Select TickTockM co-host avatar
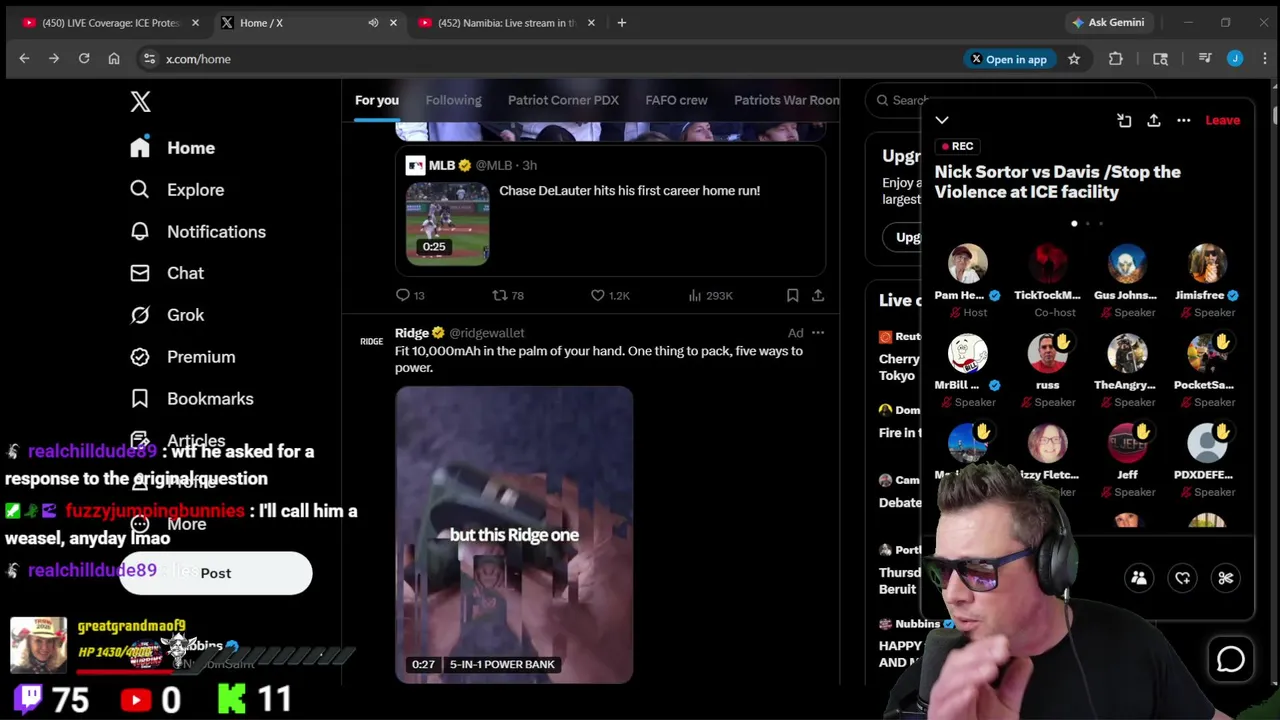 [1047, 264]
